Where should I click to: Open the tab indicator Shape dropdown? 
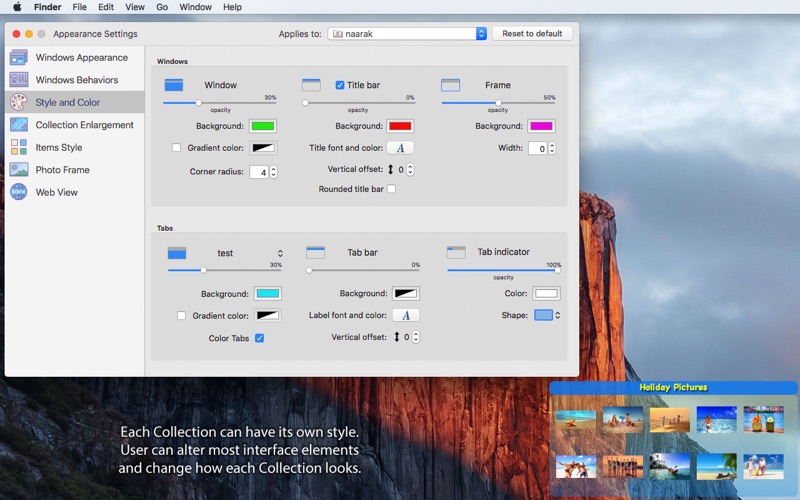[x=547, y=315]
